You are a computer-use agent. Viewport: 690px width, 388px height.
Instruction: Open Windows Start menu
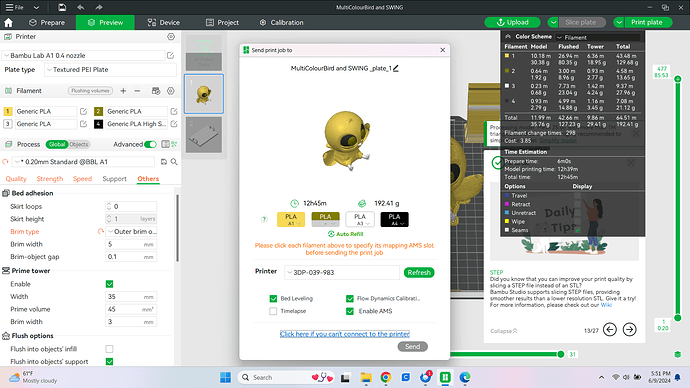[225, 377]
